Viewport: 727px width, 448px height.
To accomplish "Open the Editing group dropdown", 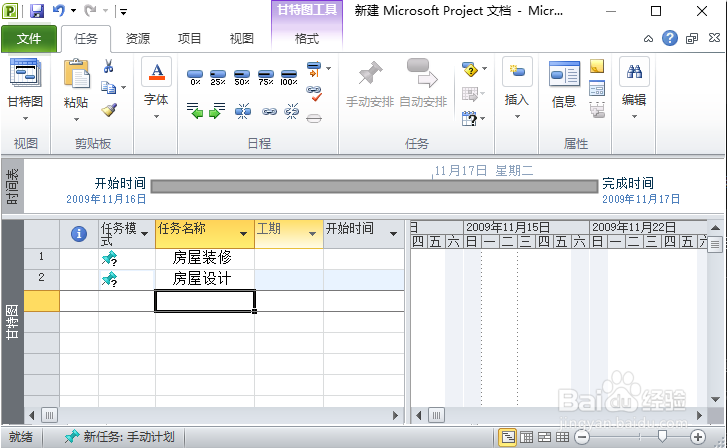I will [x=634, y=116].
